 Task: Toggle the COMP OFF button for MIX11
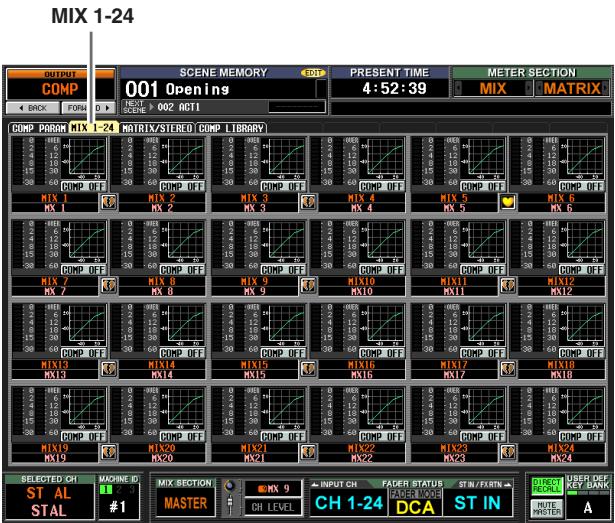482,270
